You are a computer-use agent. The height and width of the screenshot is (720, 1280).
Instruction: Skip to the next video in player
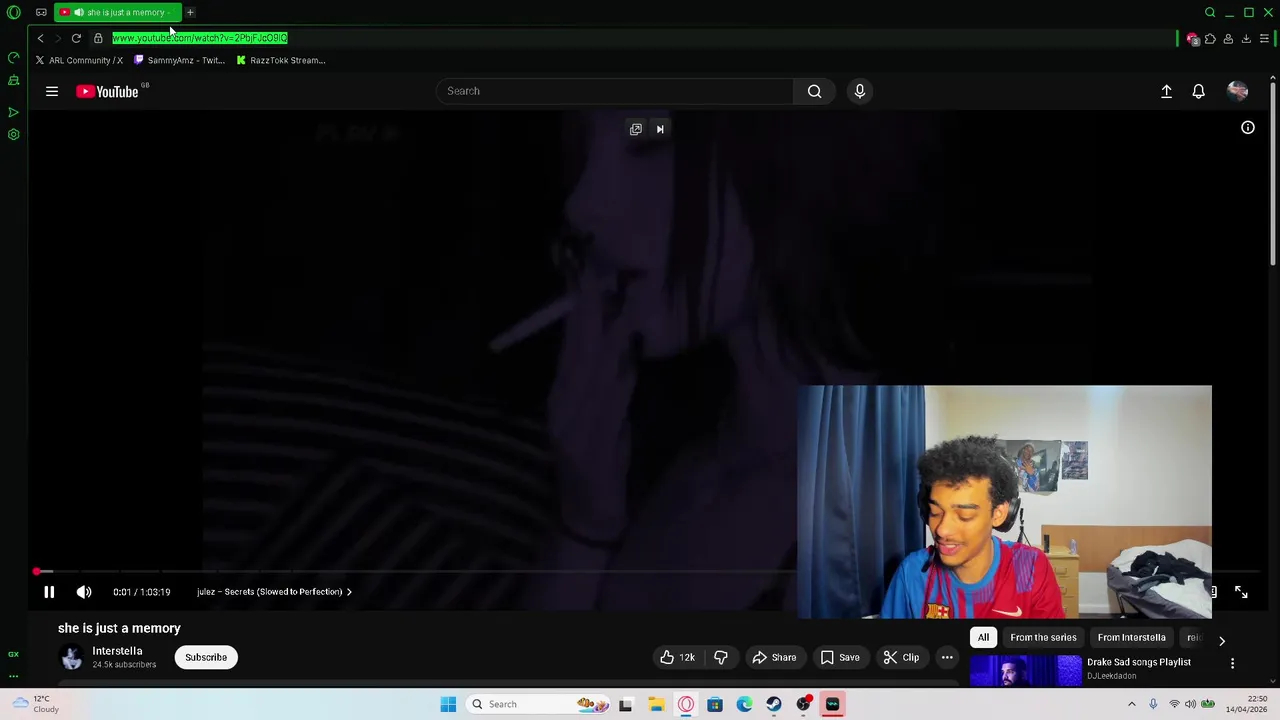coord(660,129)
